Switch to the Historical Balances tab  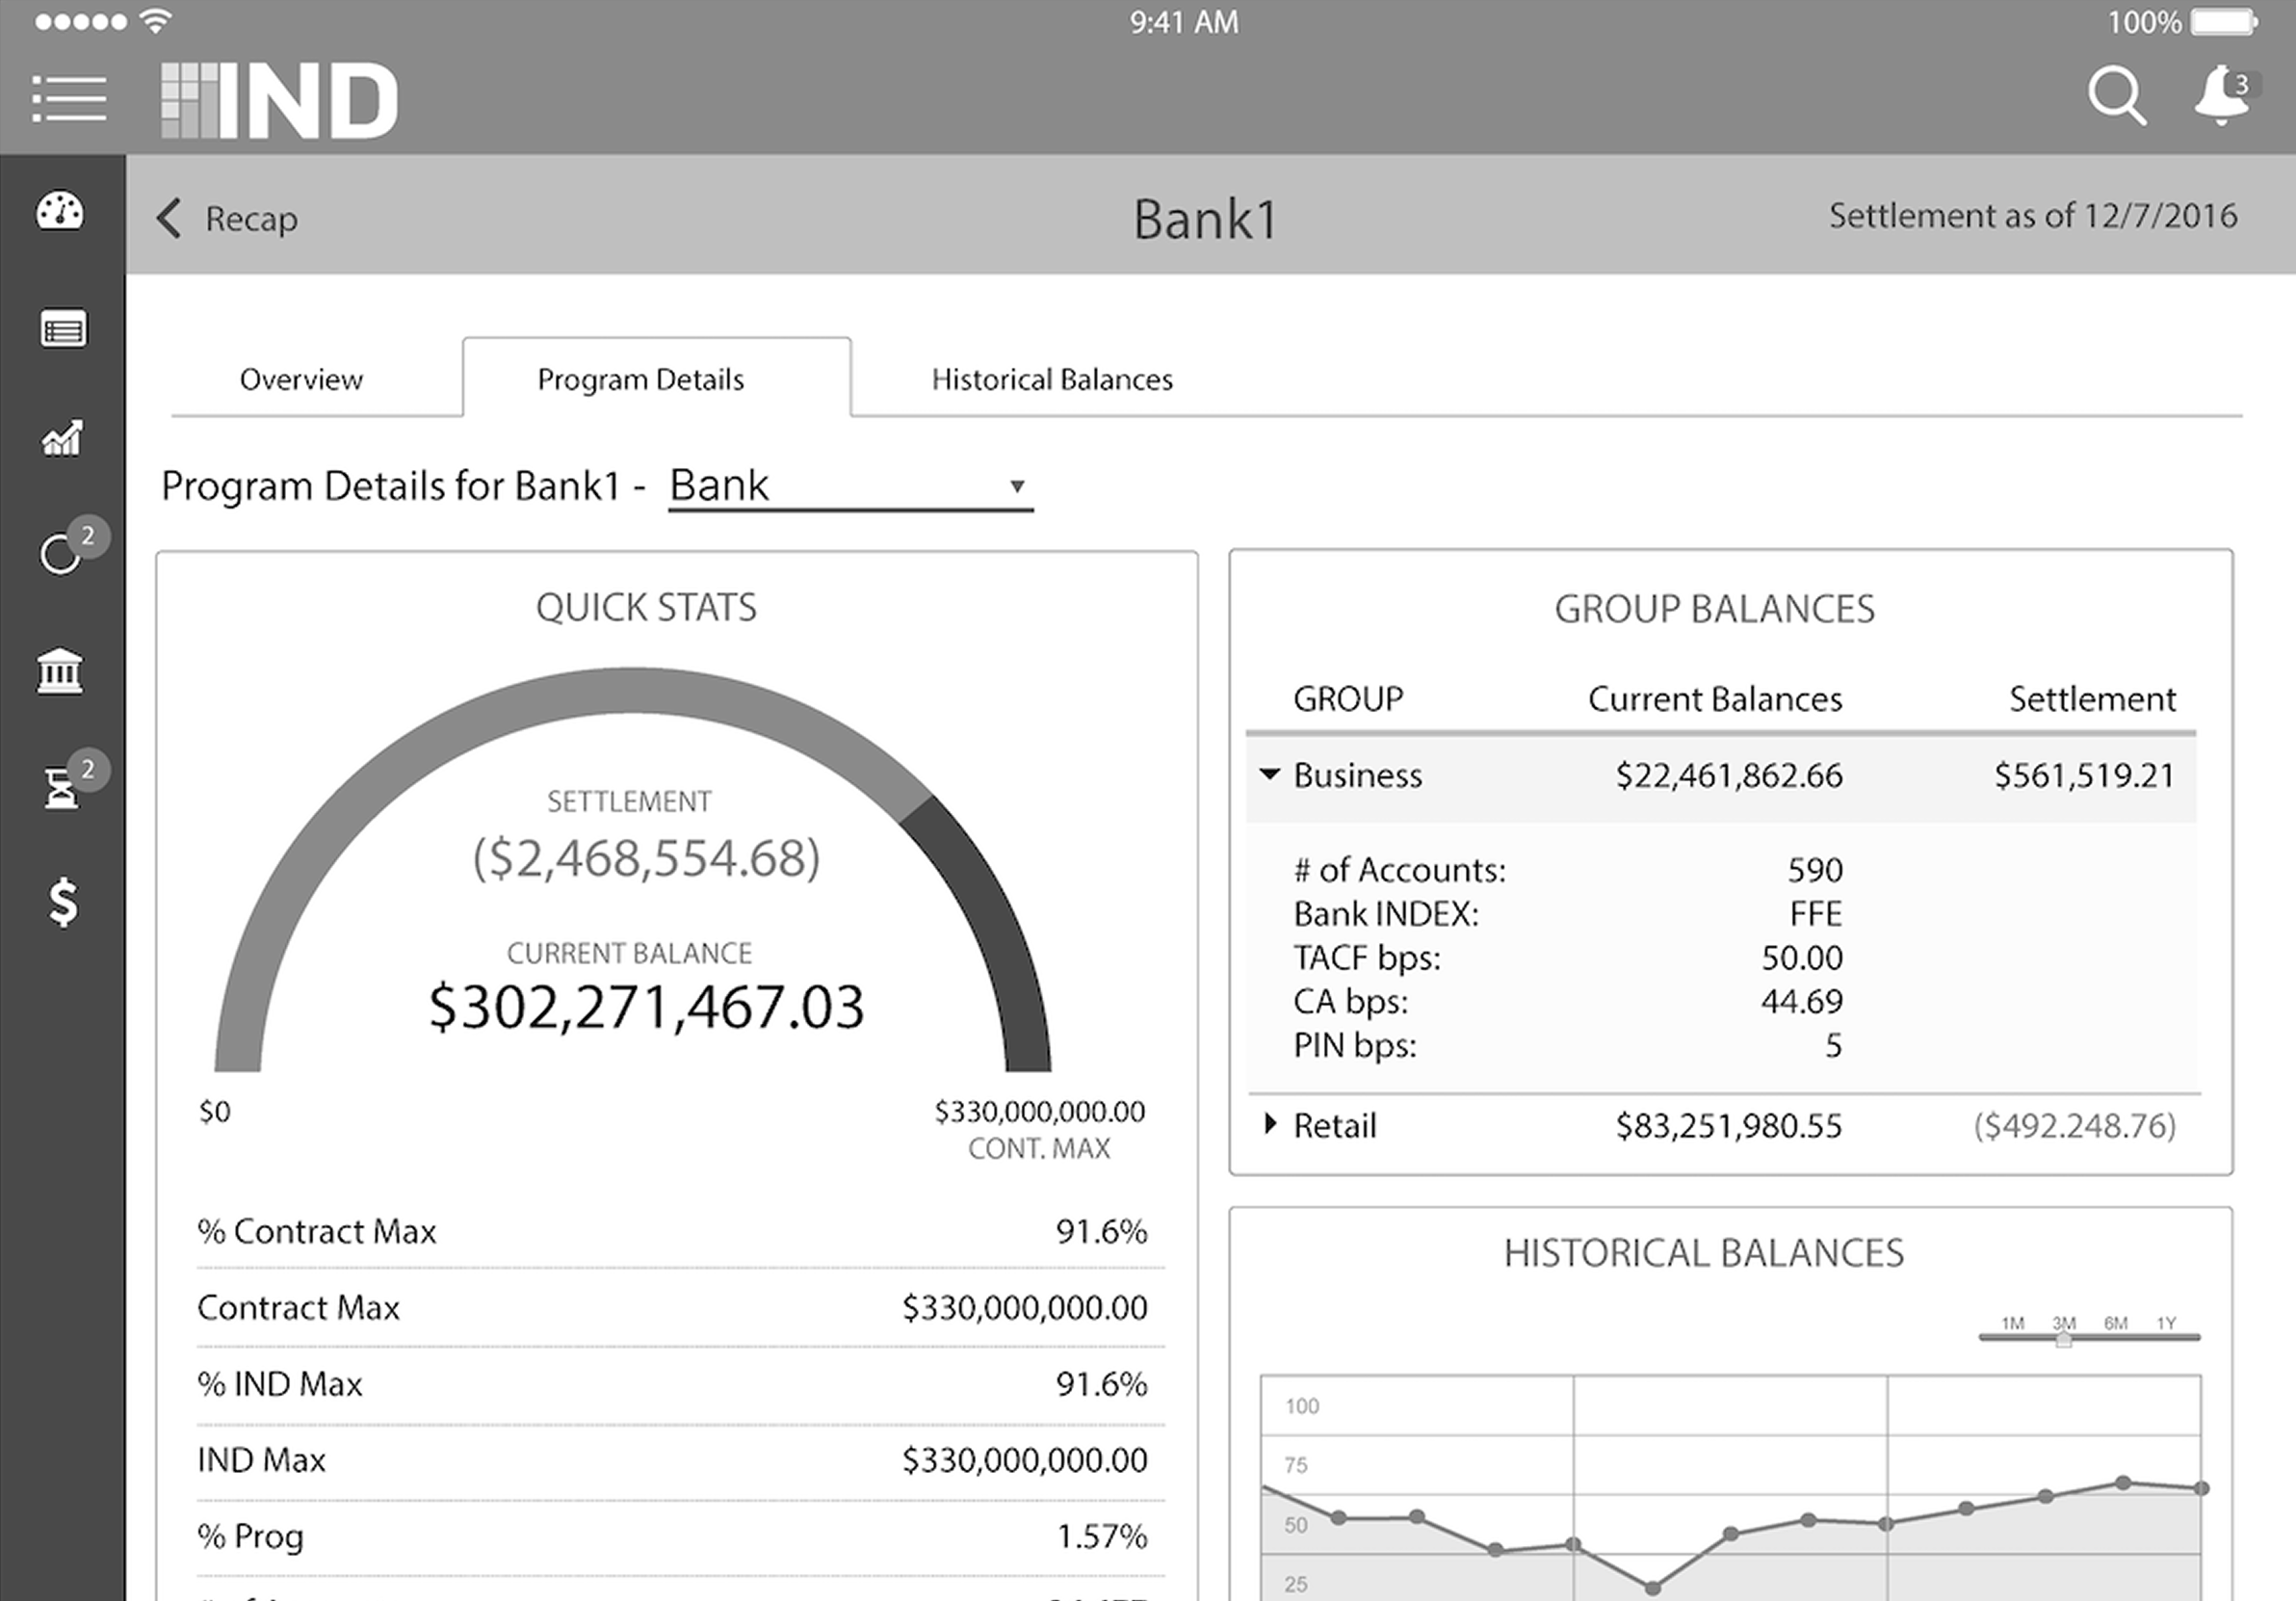click(x=1052, y=380)
